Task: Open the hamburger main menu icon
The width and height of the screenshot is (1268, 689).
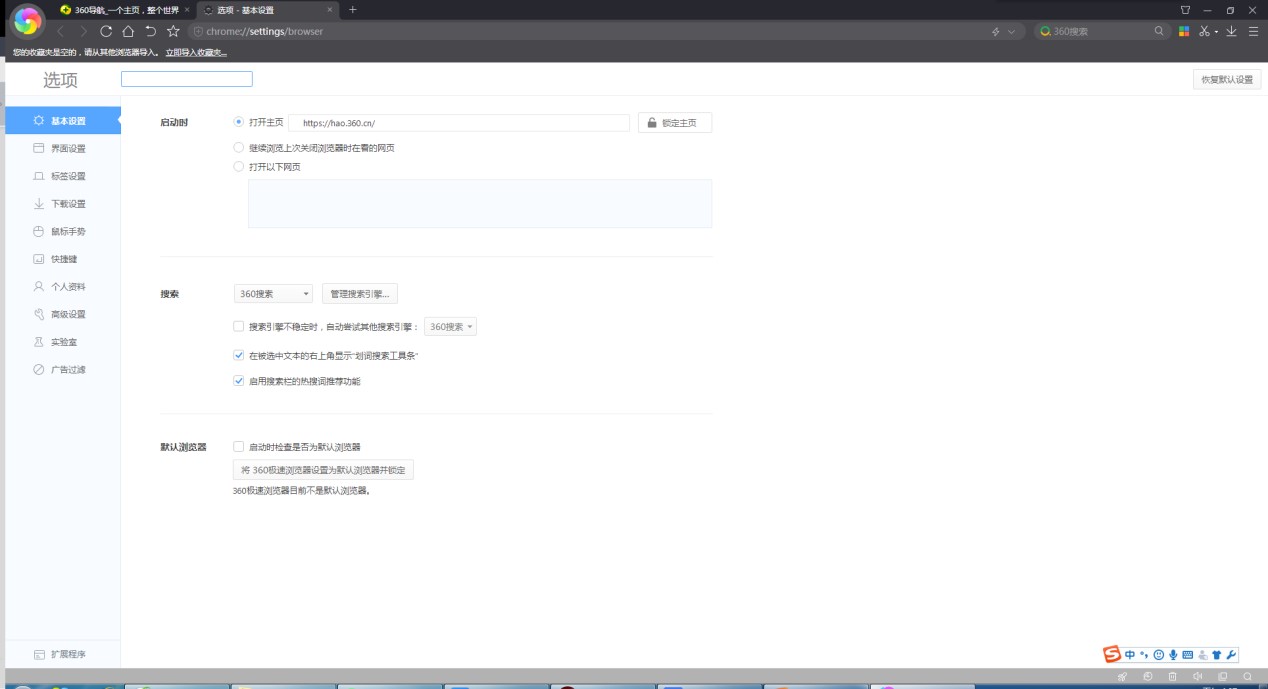Action: tap(1253, 31)
